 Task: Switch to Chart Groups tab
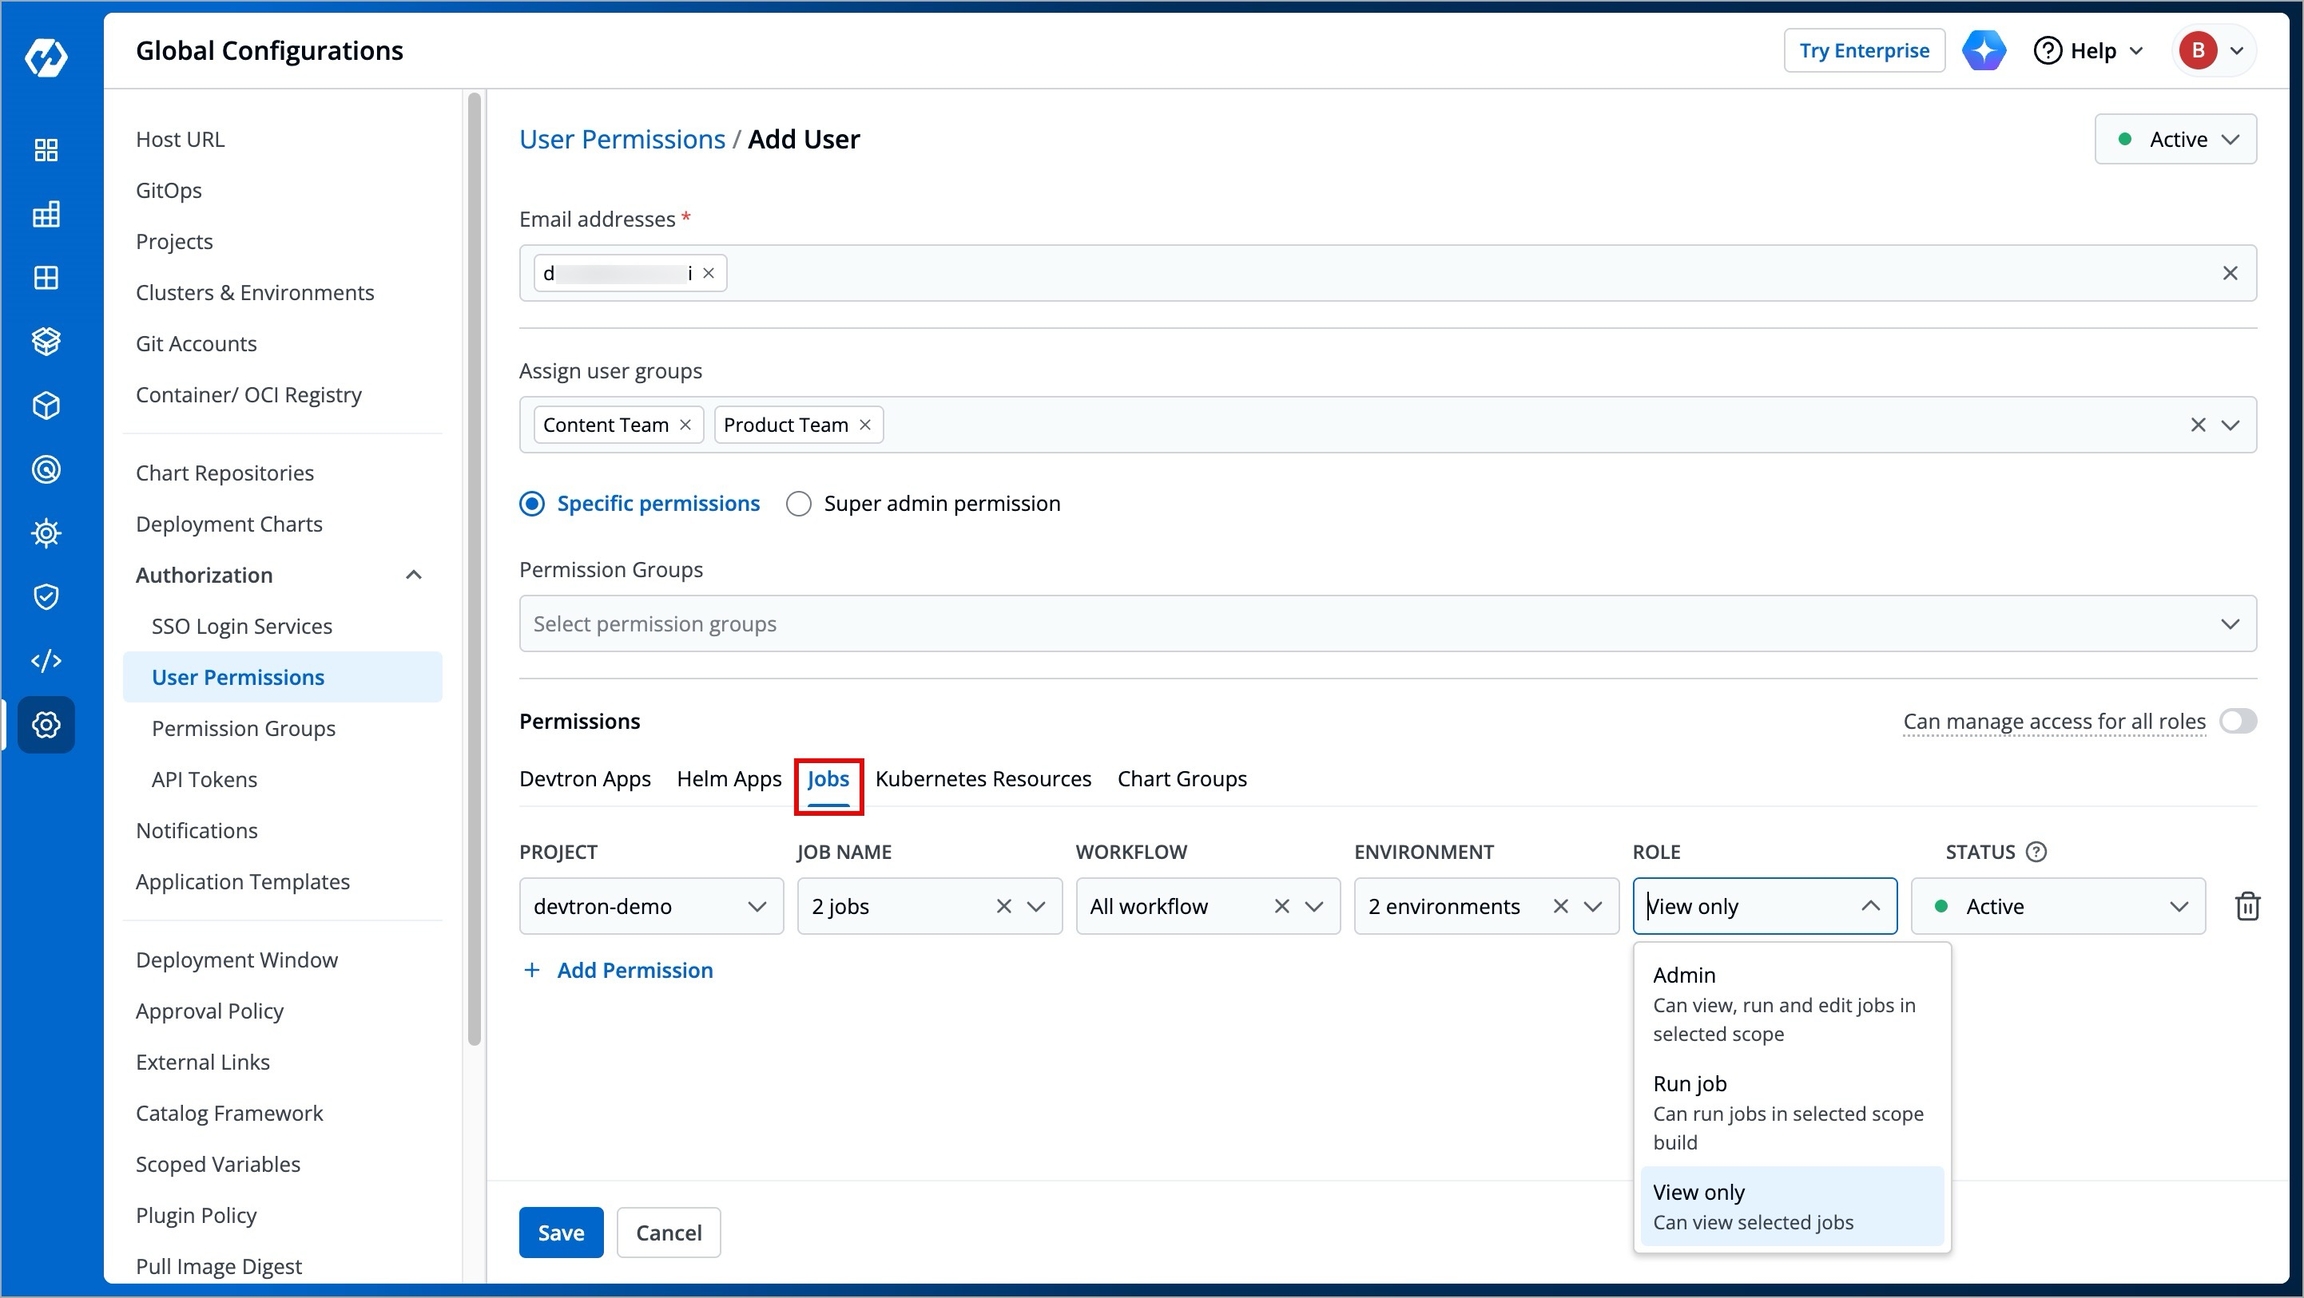(1182, 779)
